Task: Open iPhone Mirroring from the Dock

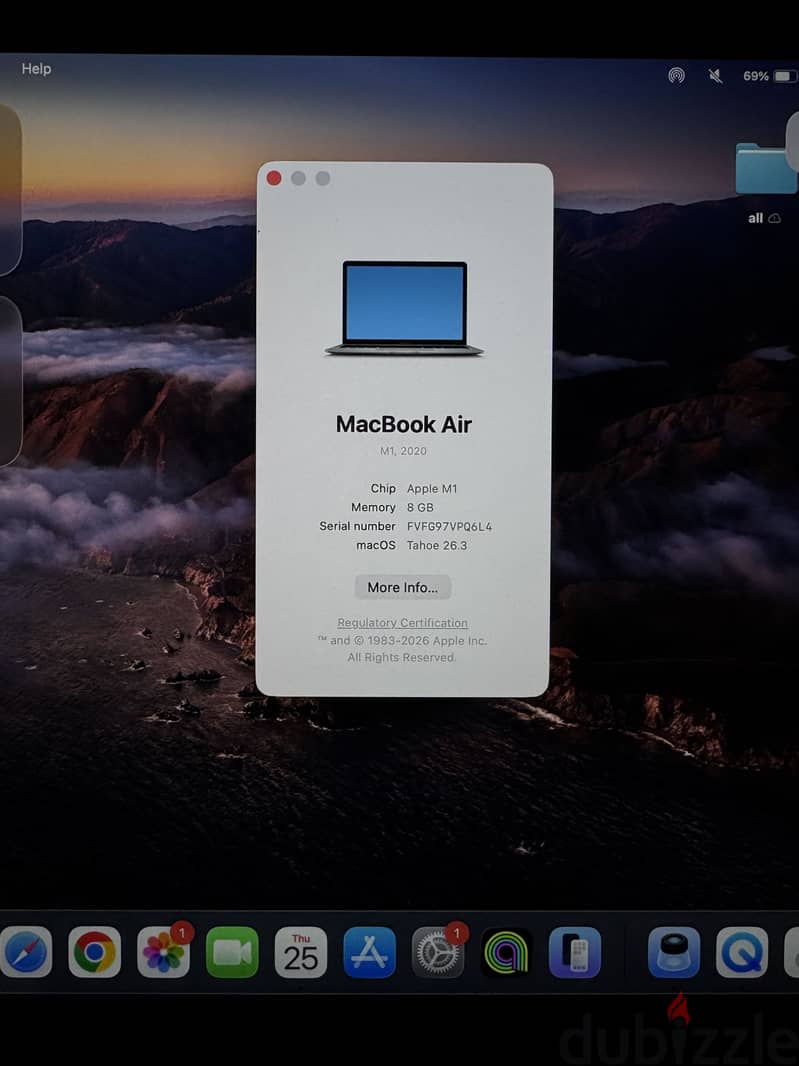Action: (575, 952)
